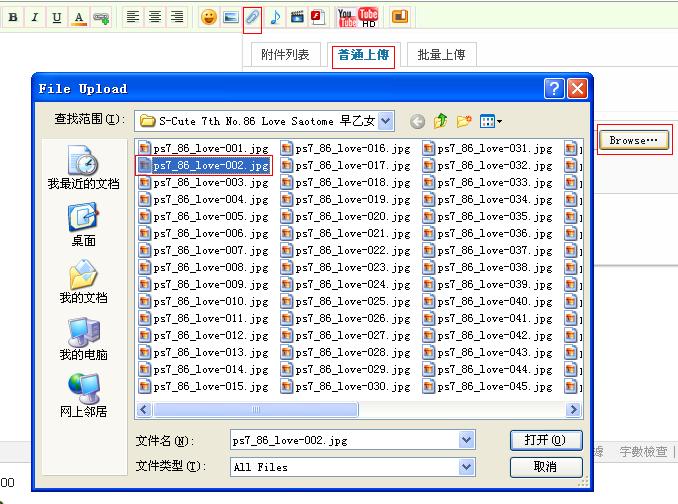Switch to the 附件列表 tab
This screenshot has height=504, width=678.
point(285,55)
